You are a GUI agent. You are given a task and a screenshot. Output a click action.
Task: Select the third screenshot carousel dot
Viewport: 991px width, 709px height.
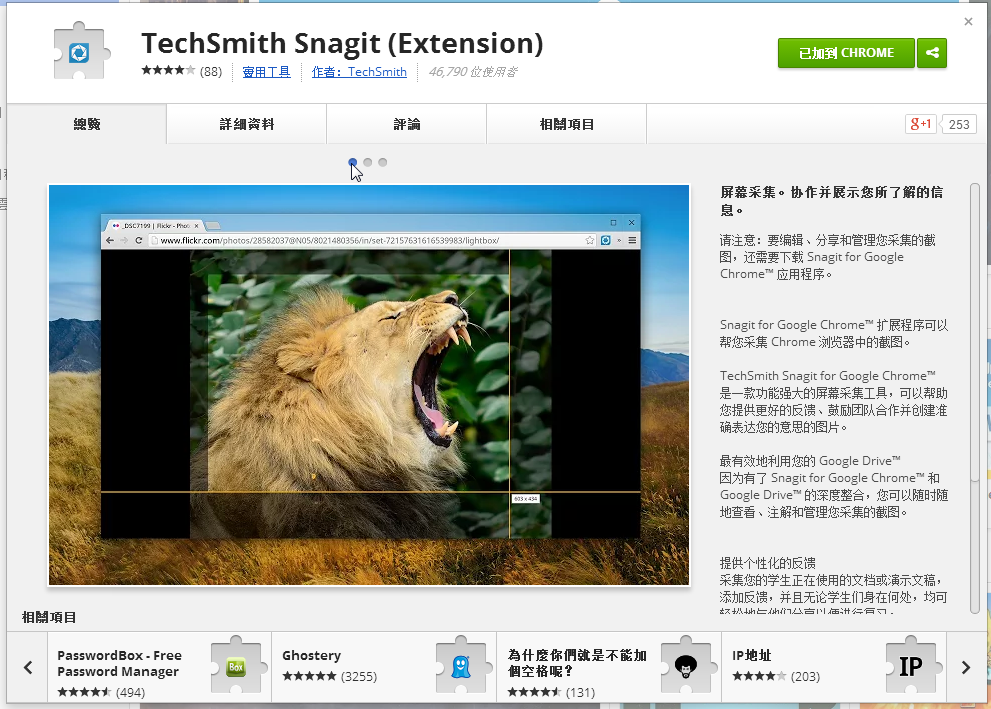[x=382, y=162]
